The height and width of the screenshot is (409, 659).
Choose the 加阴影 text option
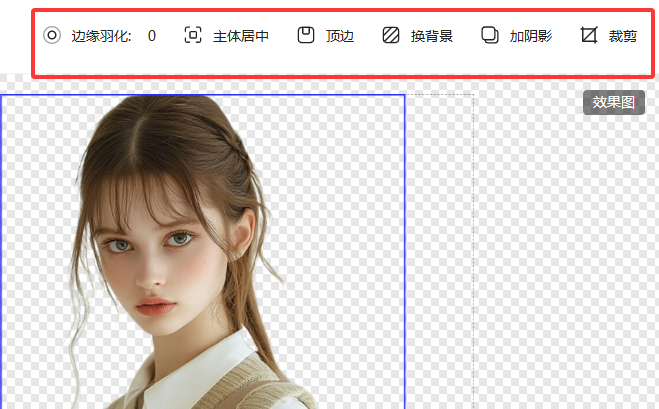click(x=530, y=36)
